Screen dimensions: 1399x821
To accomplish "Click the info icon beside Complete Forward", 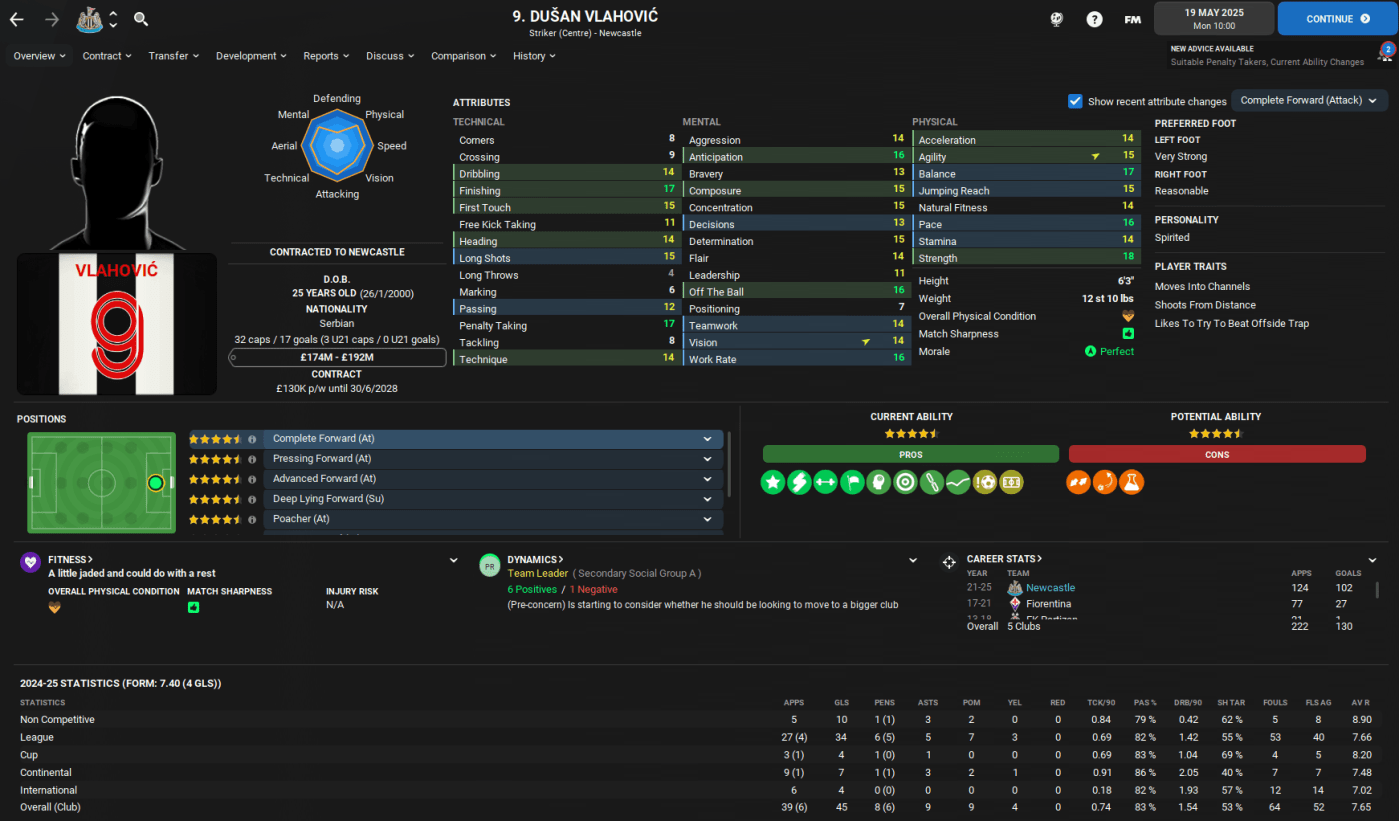I will coord(252,439).
